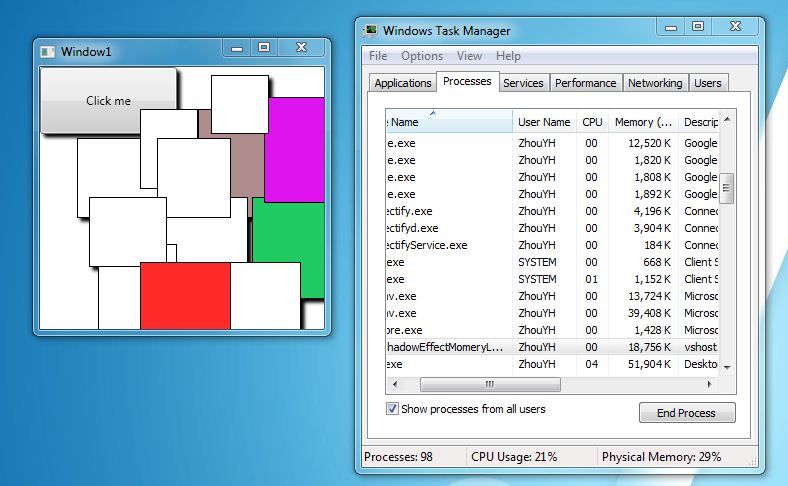Image resolution: width=788 pixels, height=486 pixels.
Task: Select the ore.exe process row
Action: coord(552,330)
